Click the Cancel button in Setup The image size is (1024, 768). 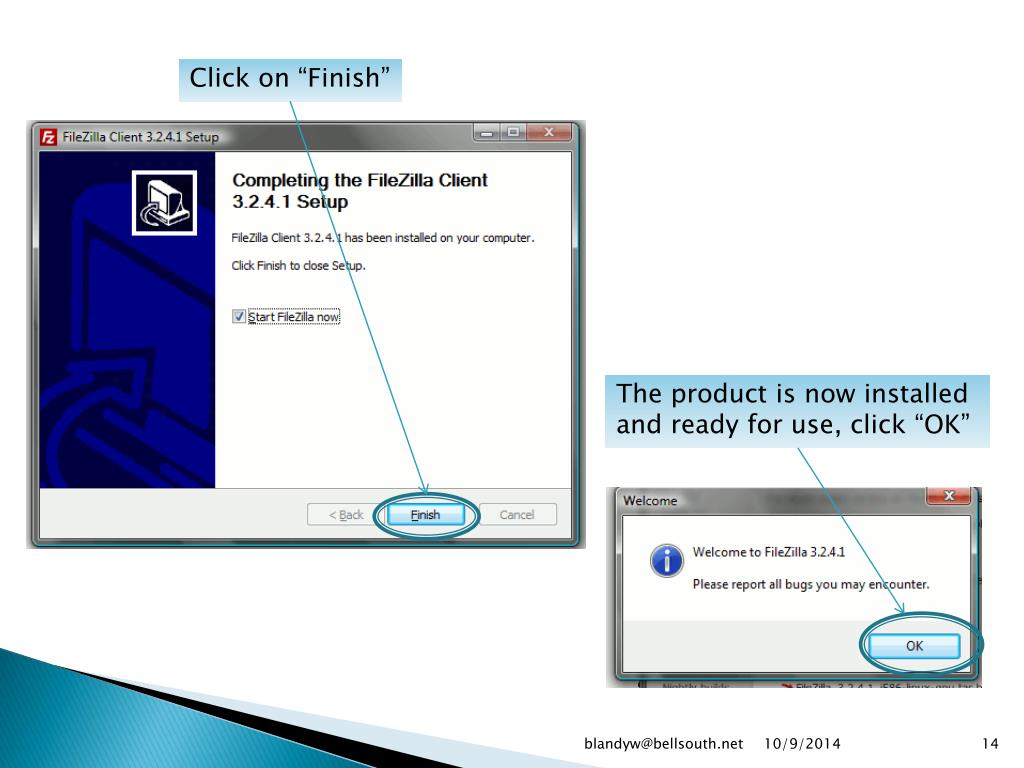click(x=517, y=515)
